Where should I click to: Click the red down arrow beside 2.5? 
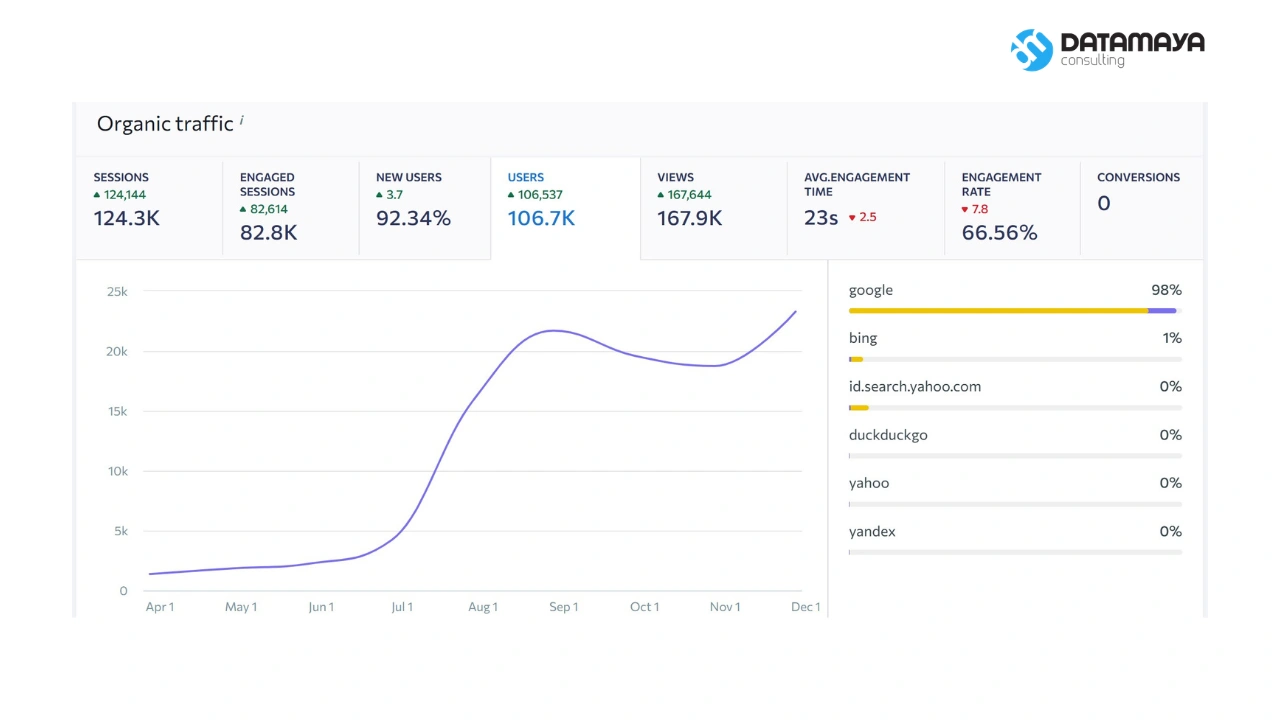[x=852, y=217]
